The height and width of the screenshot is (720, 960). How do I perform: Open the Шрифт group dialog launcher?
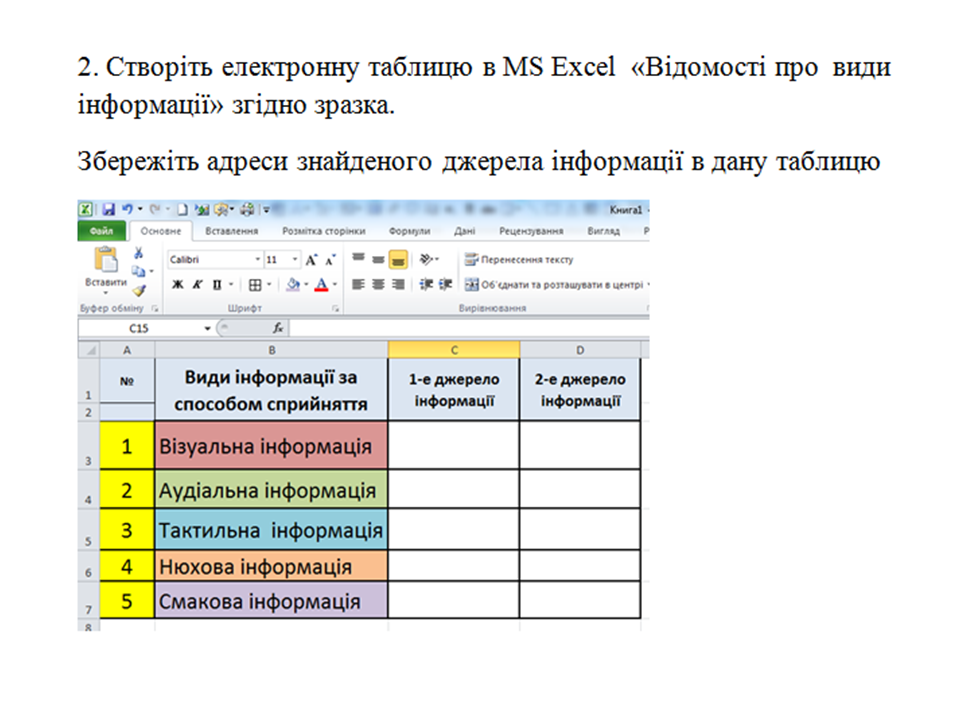[335, 309]
